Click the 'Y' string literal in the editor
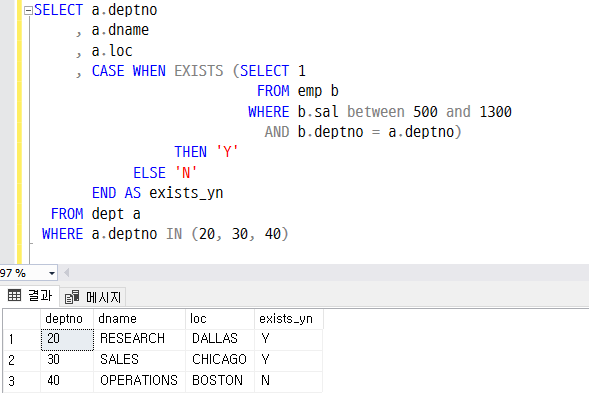This screenshot has width=589, height=398. click(x=227, y=152)
